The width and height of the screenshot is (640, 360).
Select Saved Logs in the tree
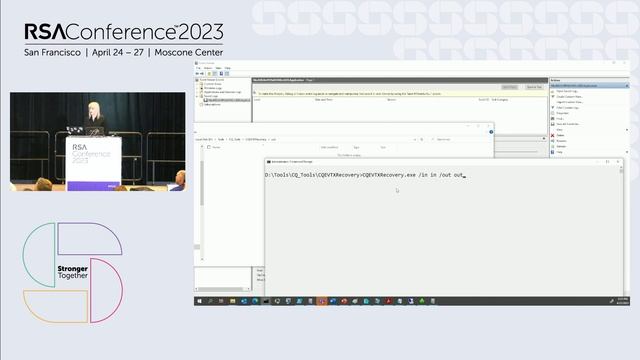click(x=211, y=96)
